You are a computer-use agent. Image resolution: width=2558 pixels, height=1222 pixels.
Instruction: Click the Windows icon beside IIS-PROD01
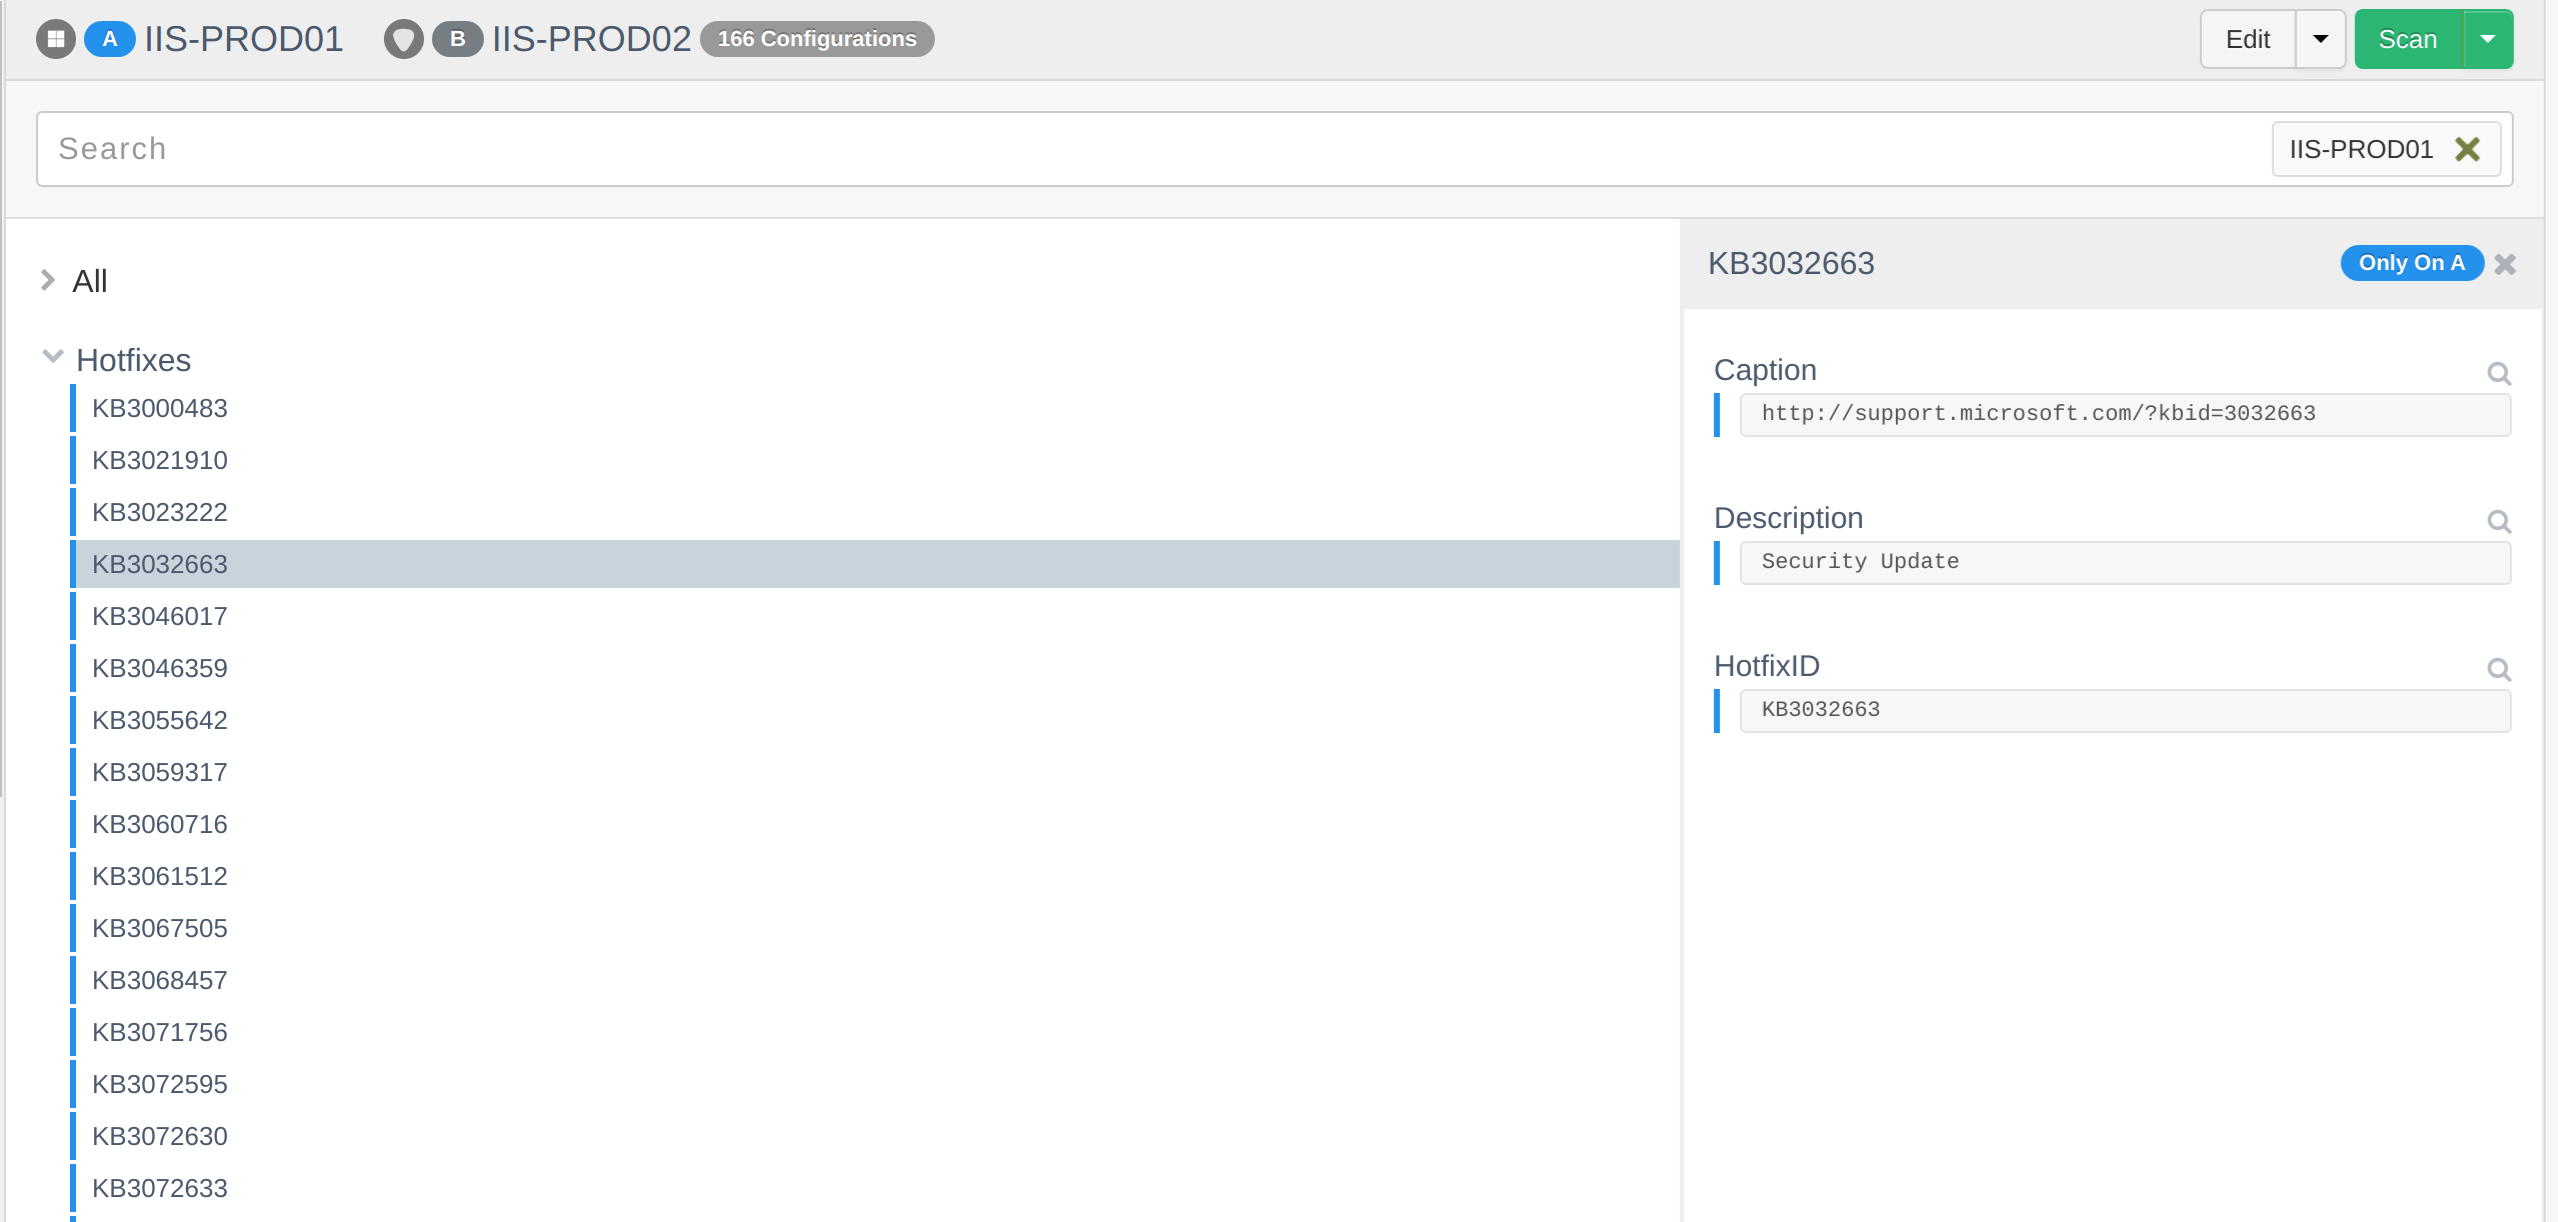(x=56, y=39)
